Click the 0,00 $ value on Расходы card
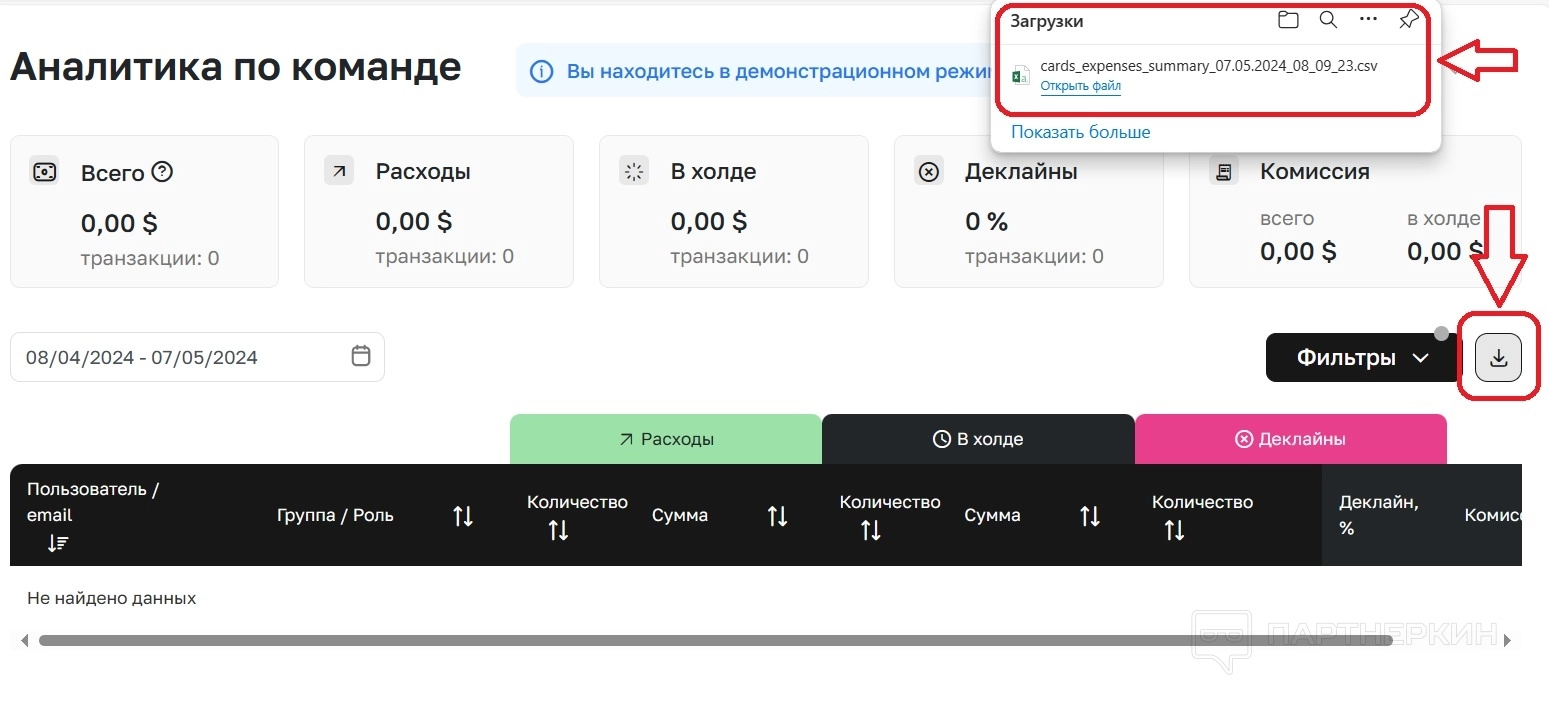1549x727 pixels. [414, 221]
